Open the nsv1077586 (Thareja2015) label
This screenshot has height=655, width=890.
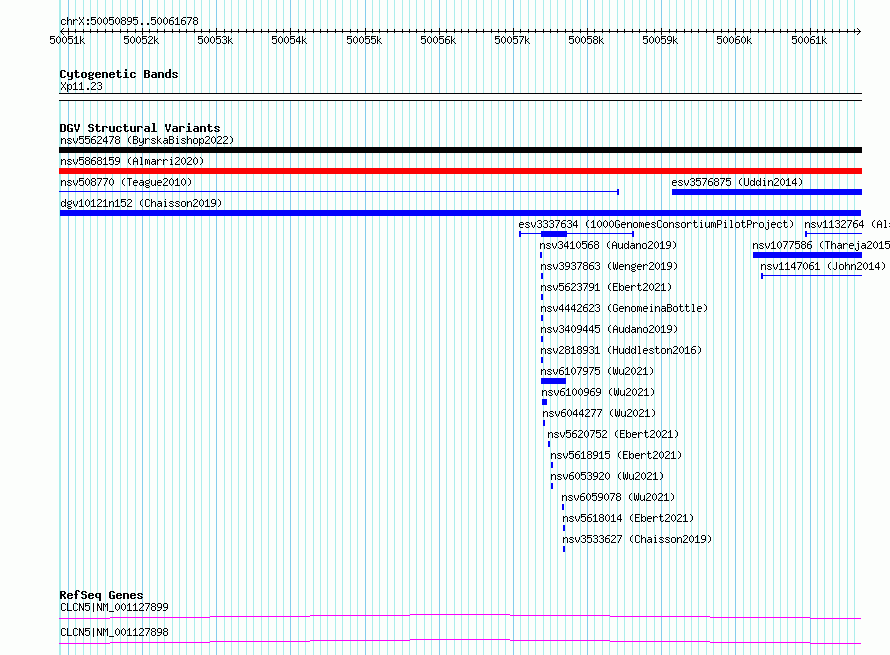point(821,245)
